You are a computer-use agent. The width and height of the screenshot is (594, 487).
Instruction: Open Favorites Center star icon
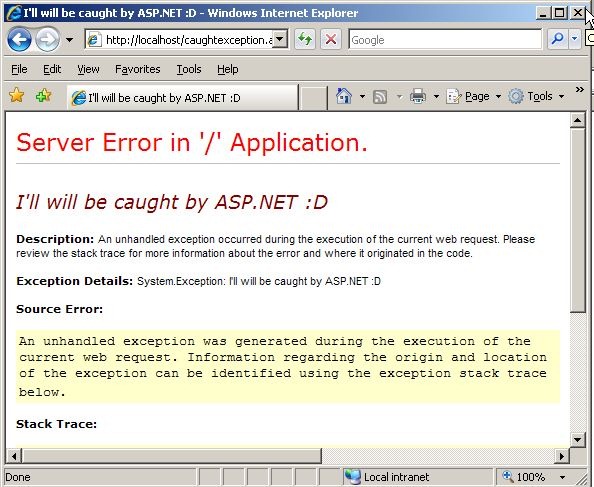(17, 96)
